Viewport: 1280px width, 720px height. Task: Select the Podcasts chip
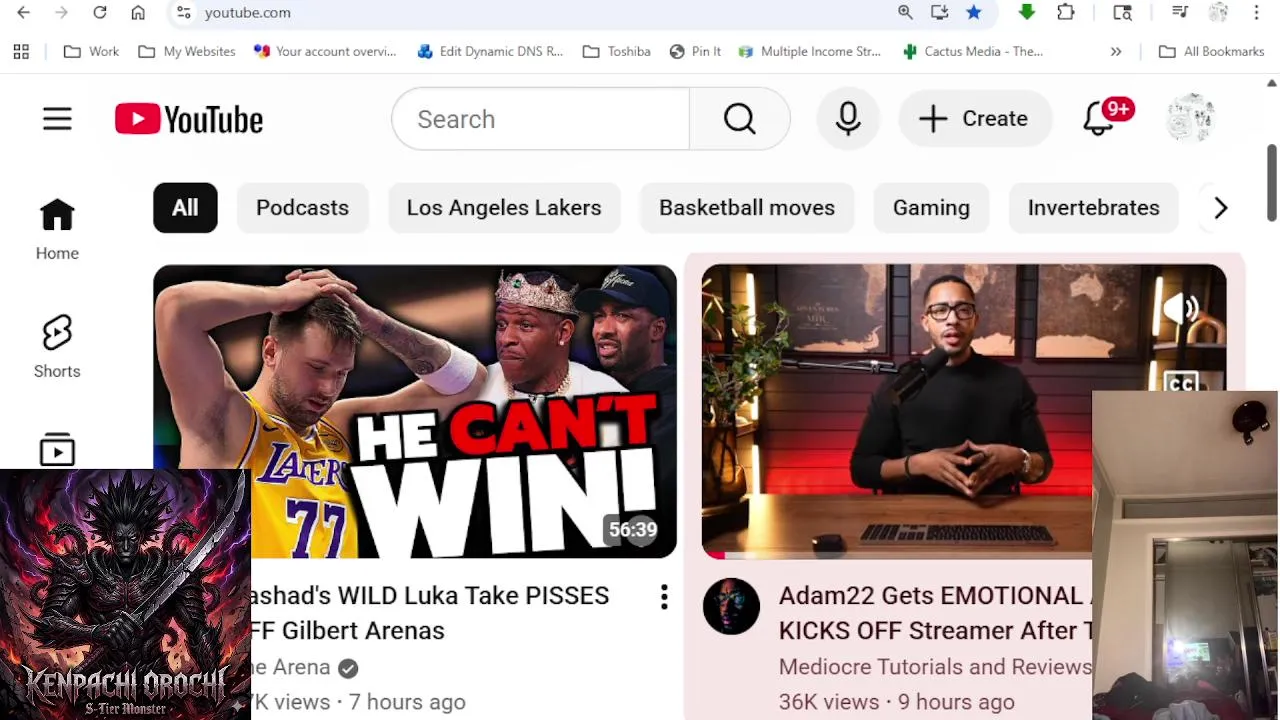pos(302,208)
